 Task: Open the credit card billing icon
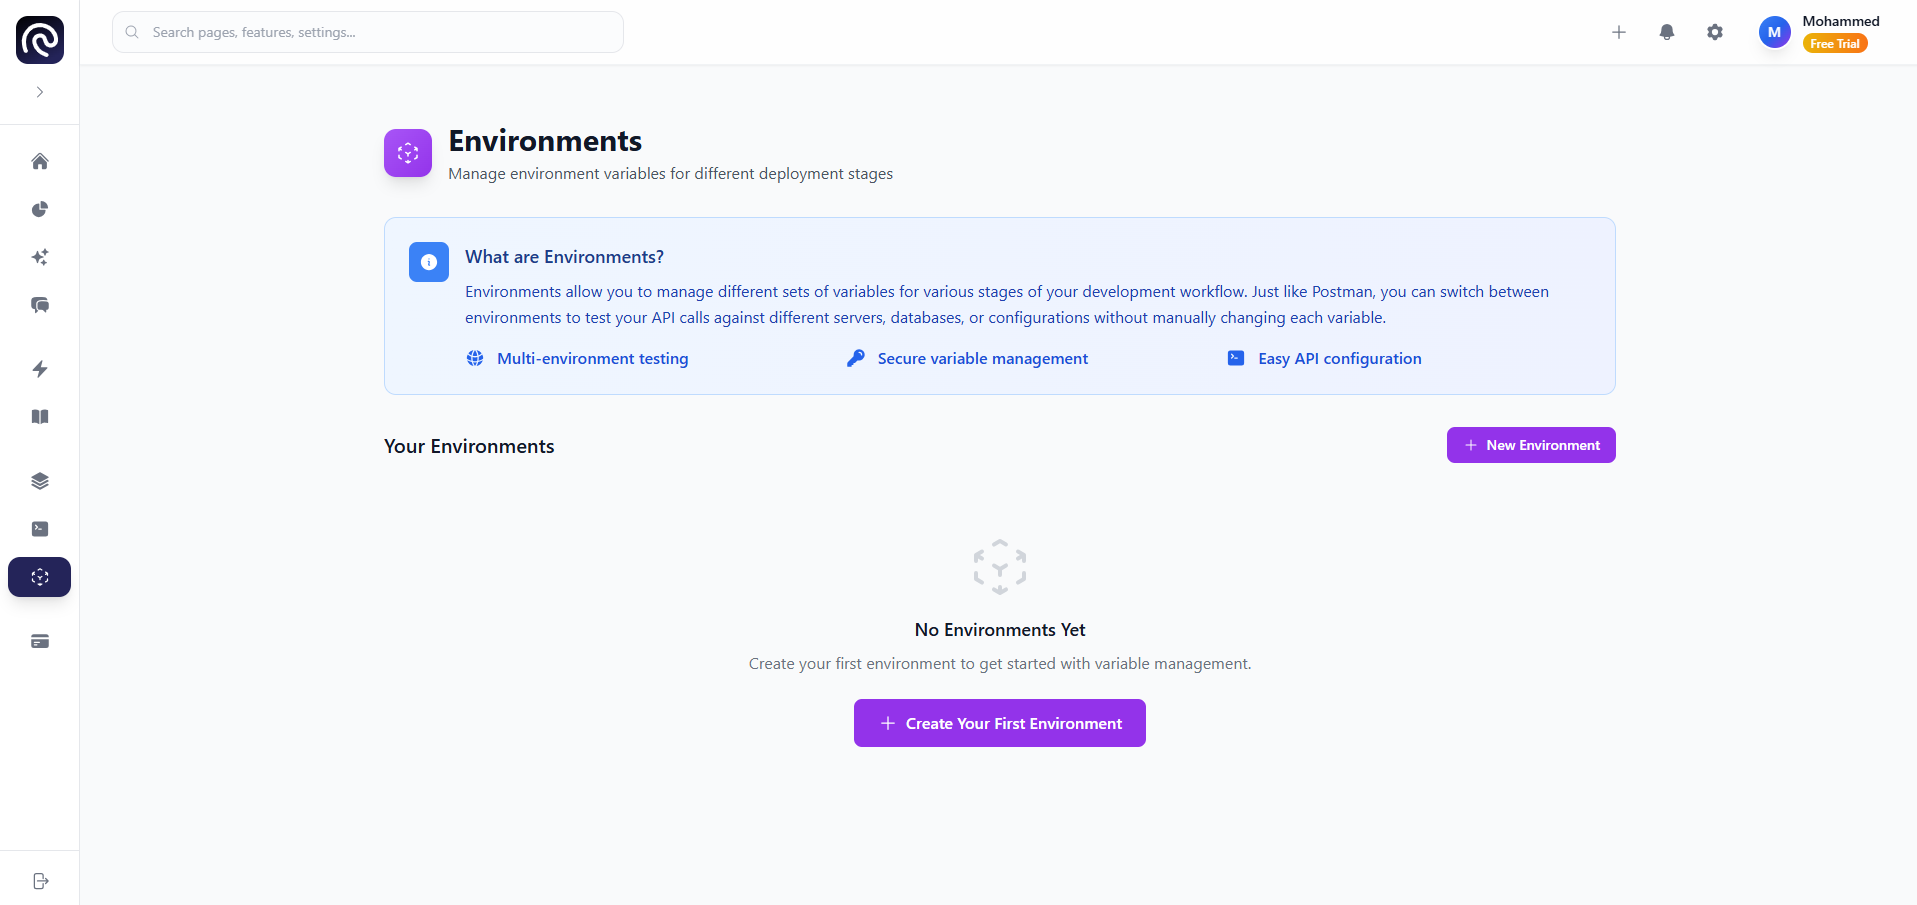[x=40, y=641]
